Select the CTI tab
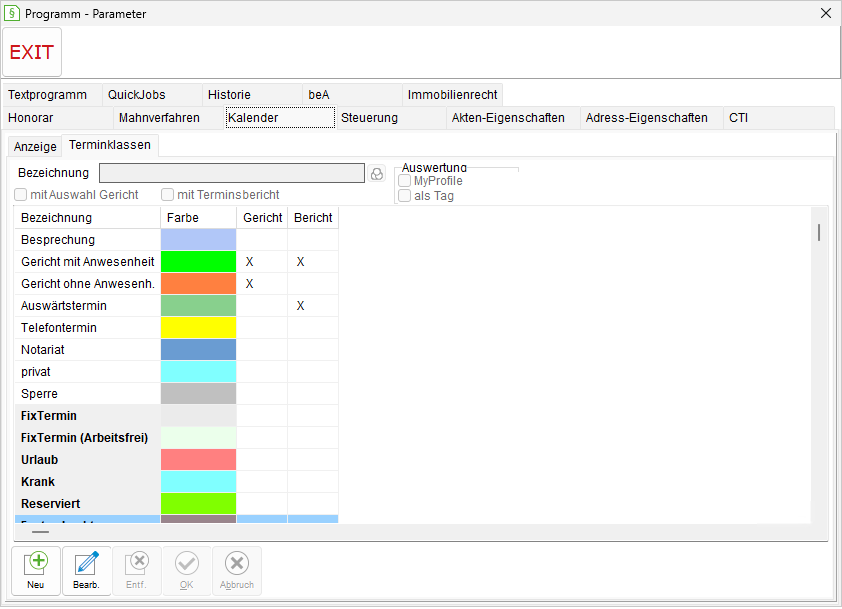The image size is (842, 609). (779, 118)
